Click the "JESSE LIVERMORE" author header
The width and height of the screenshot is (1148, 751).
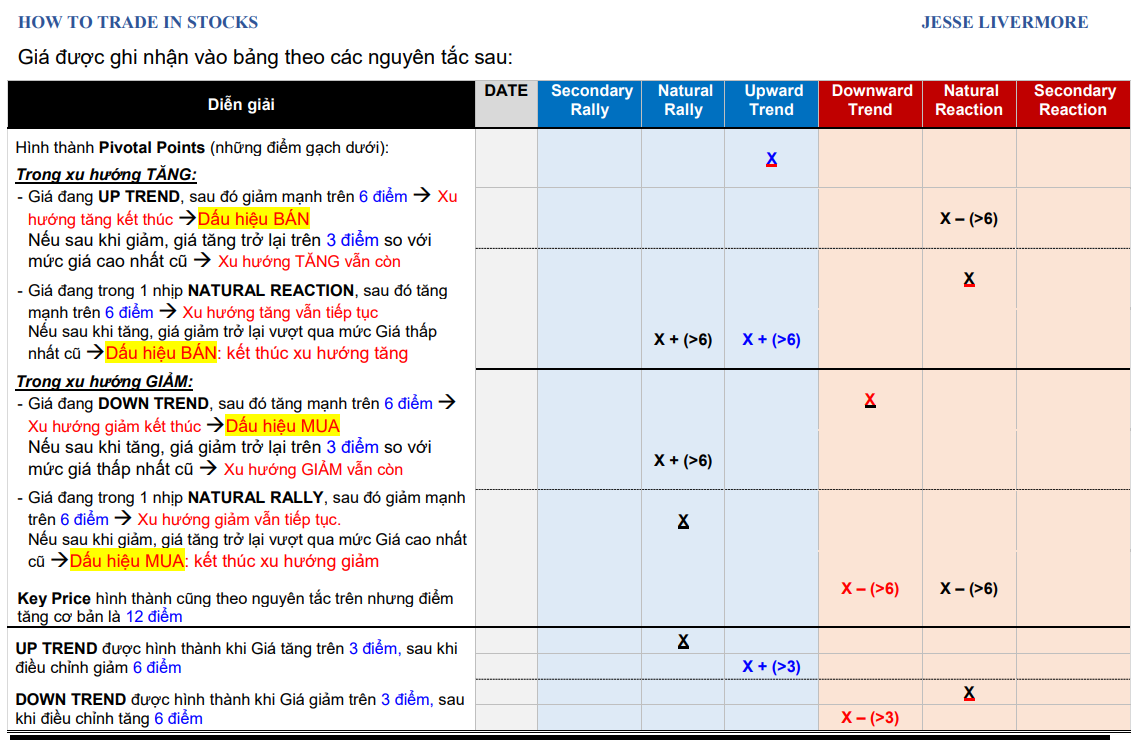tap(1004, 22)
